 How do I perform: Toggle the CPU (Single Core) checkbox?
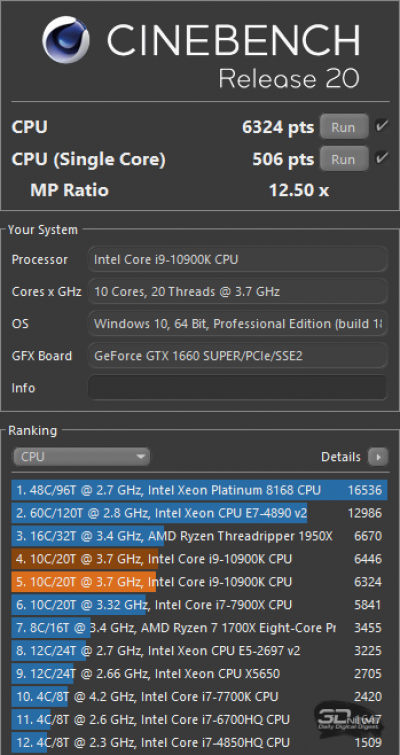382,158
